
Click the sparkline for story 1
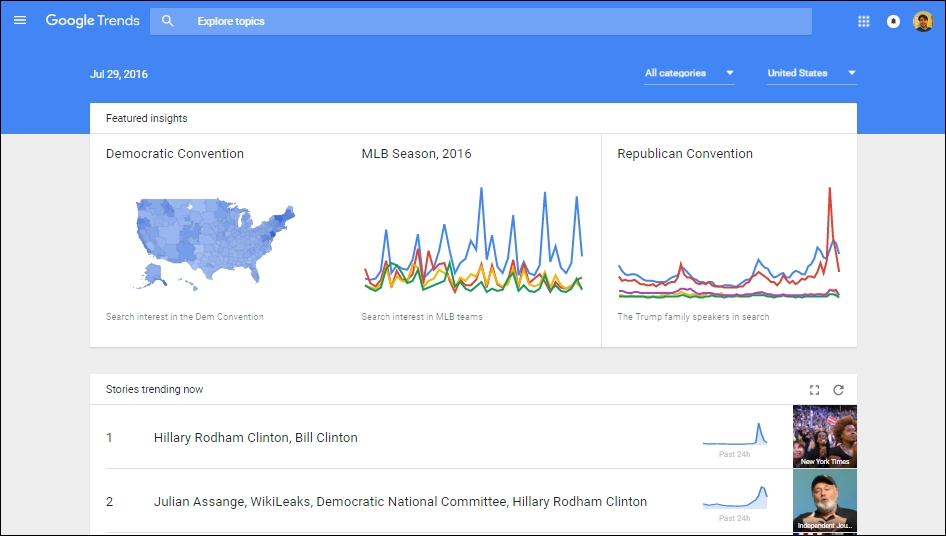735,434
